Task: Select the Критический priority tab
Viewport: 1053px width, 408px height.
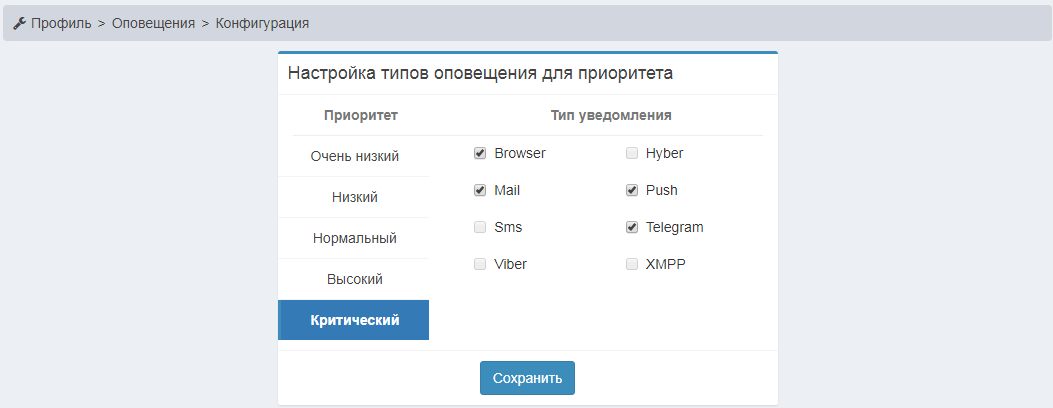Action: (354, 320)
